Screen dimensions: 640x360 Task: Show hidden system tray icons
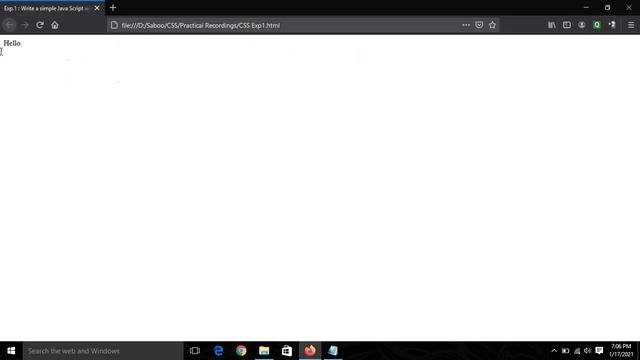(x=554, y=351)
